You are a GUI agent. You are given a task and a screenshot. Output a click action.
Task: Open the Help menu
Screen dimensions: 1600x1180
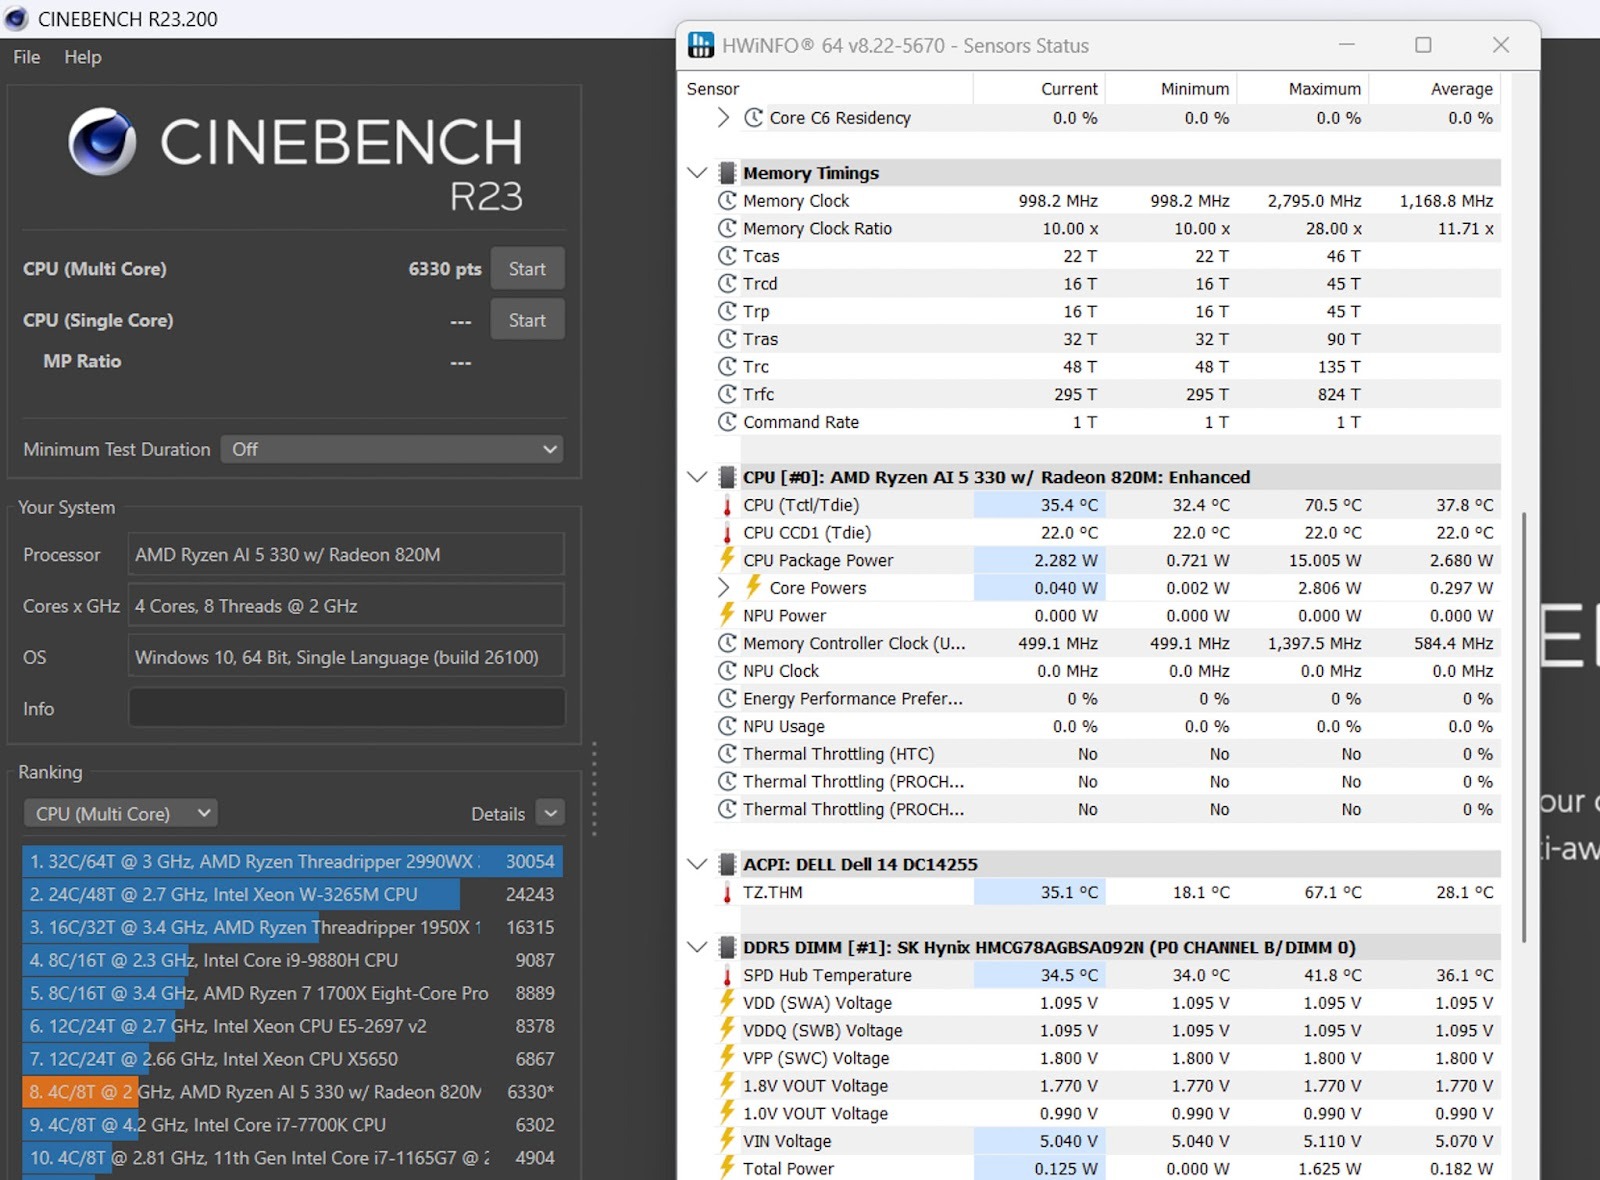click(x=83, y=57)
